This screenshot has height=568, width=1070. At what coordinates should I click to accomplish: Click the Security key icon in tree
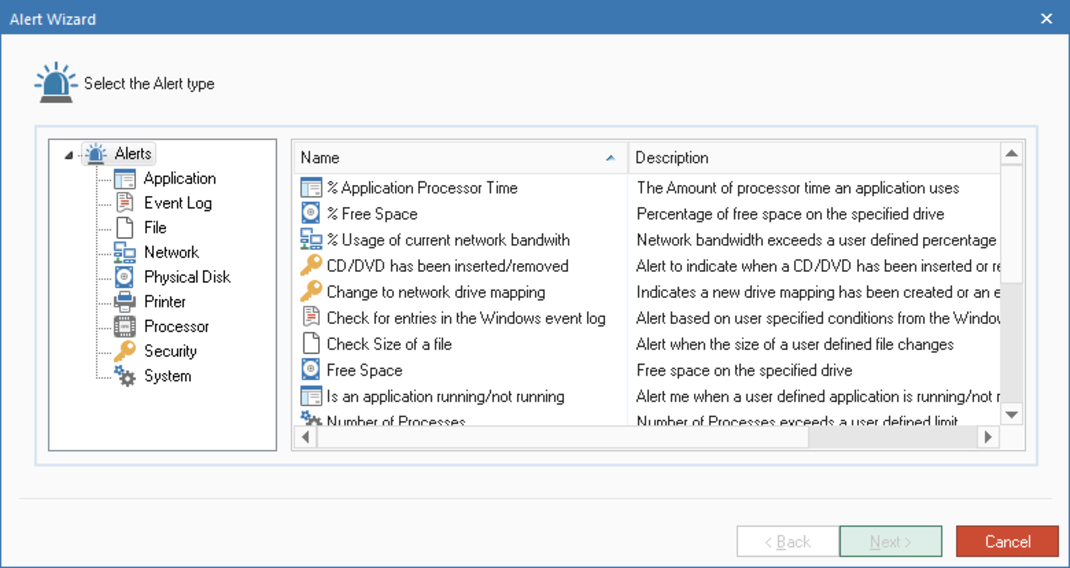click(x=125, y=351)
